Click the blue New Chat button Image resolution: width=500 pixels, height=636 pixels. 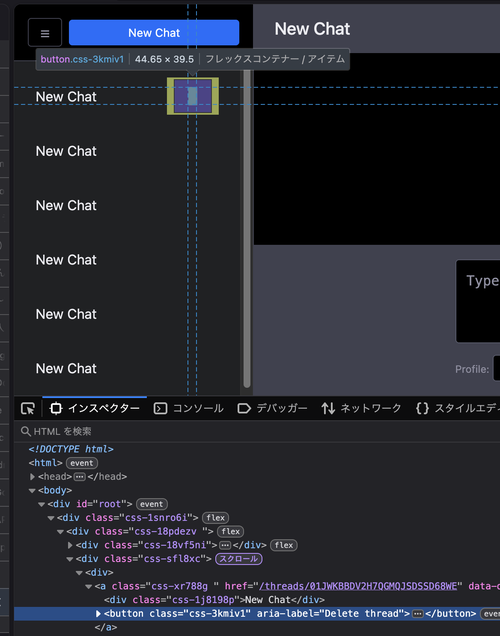[x=154, y=32]
